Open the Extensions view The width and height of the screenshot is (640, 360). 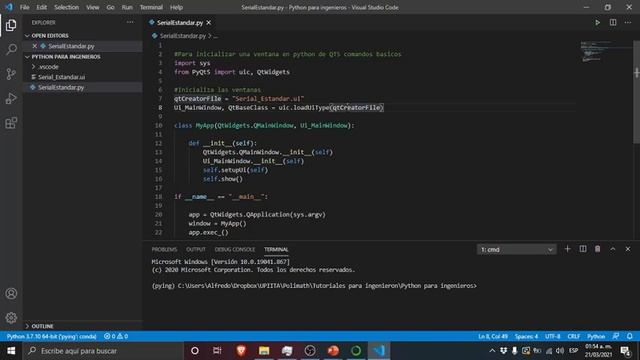coord(11,123)
